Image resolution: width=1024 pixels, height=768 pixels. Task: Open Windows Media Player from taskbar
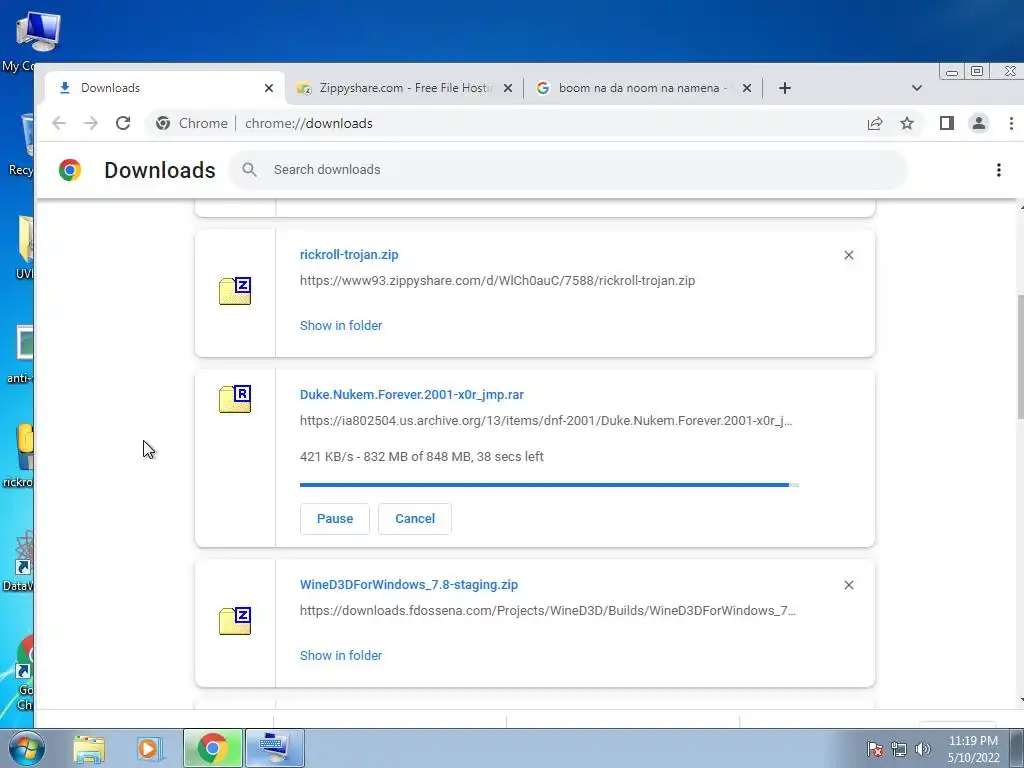pos(148,748)
